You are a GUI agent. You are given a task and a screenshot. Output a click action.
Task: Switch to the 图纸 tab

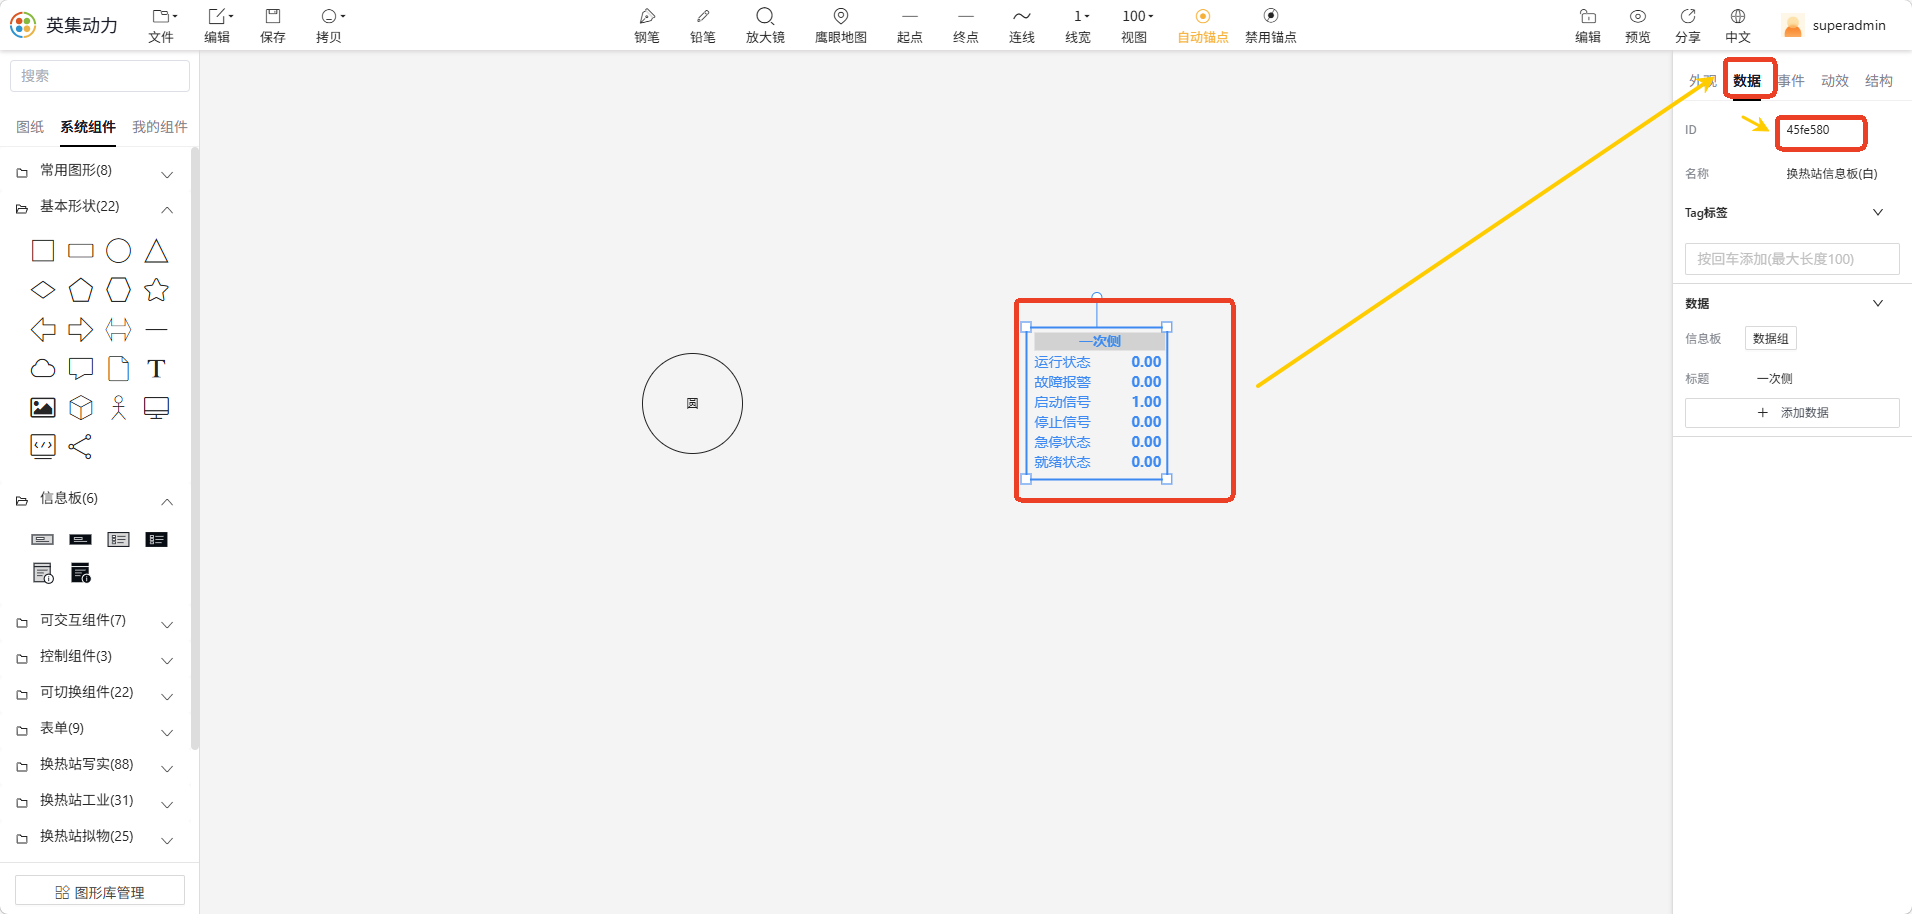pyautogui.click(x=30, y=127)
